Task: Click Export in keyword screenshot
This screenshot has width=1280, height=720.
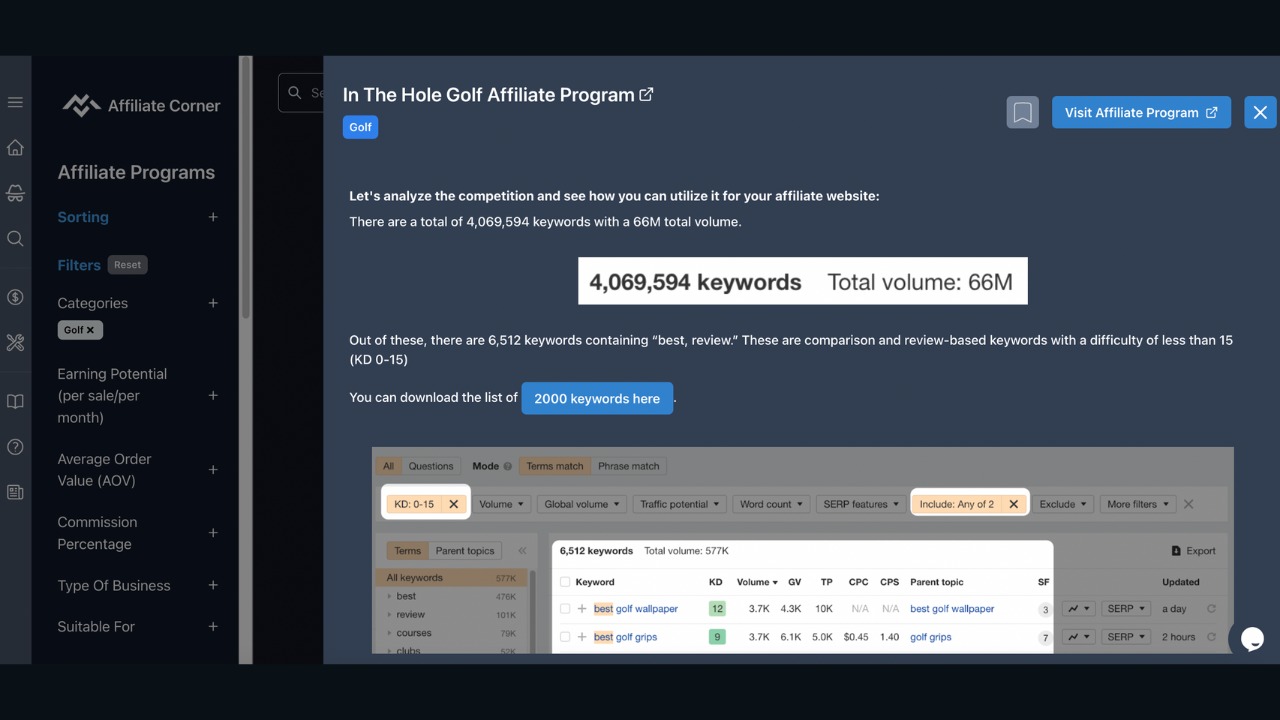Action: (x=1194, y=551)
